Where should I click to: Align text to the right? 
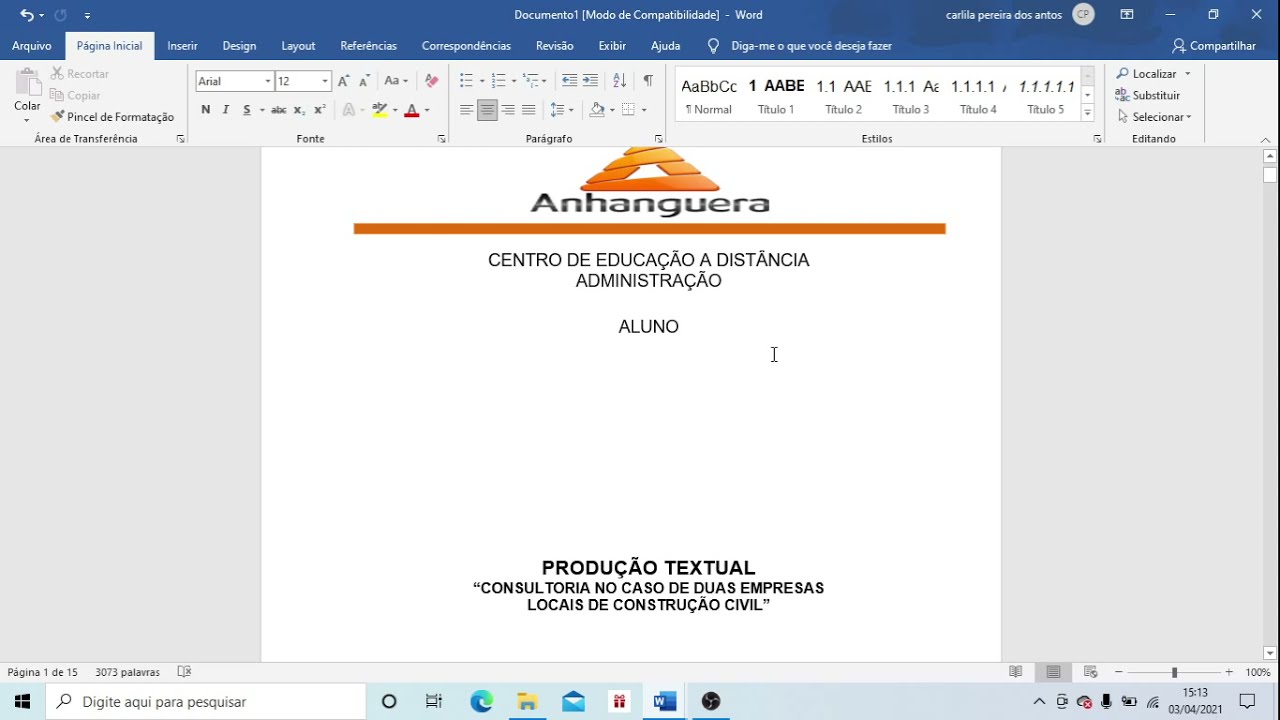tap(508, 110)
